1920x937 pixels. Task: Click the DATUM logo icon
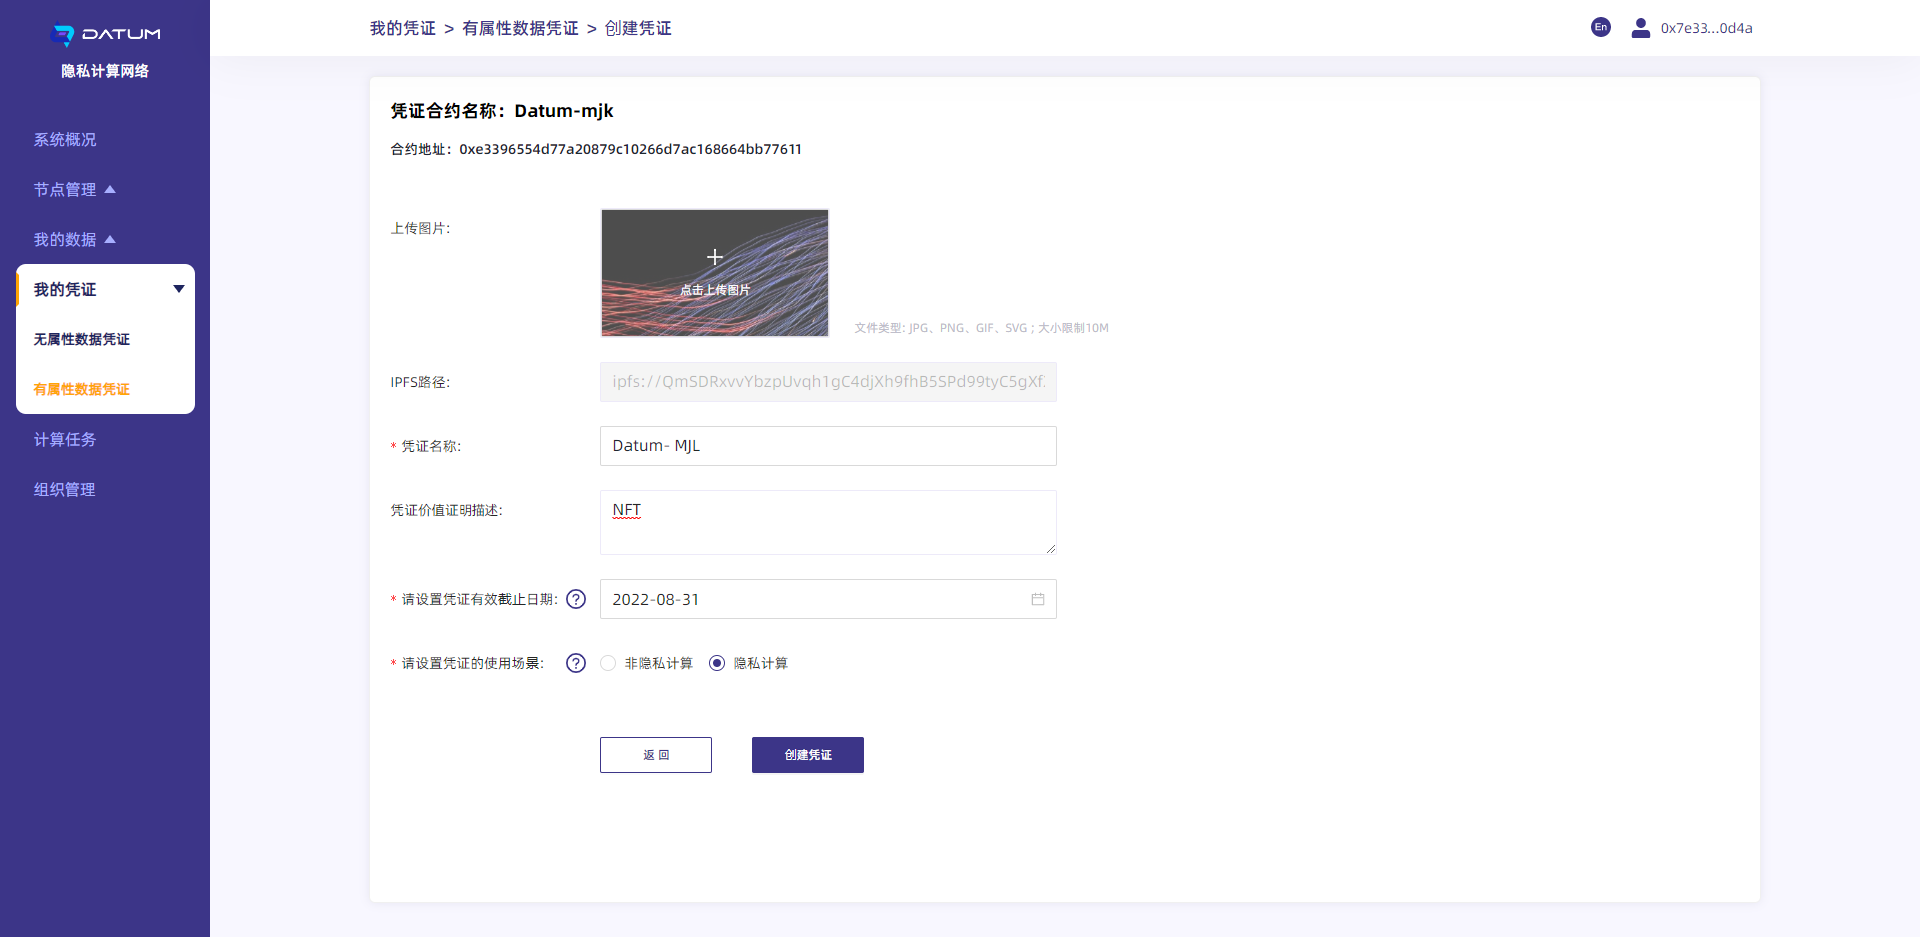(63, 36)
